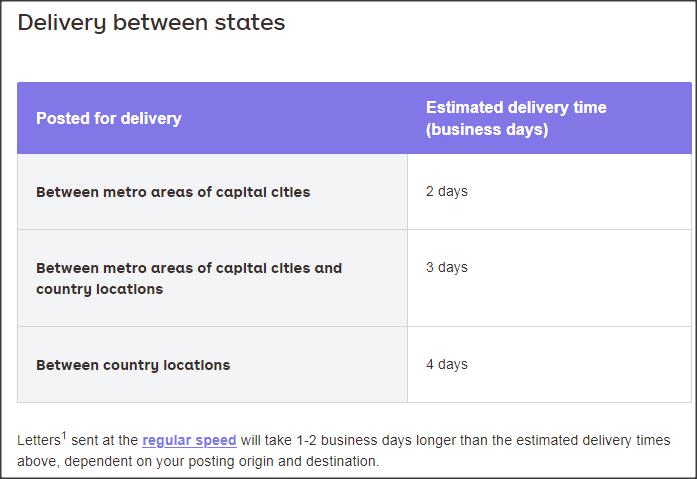Viewport: 697px width, 479px height.
Task: Click the Delivery between states heading
Action: point(151,23)
